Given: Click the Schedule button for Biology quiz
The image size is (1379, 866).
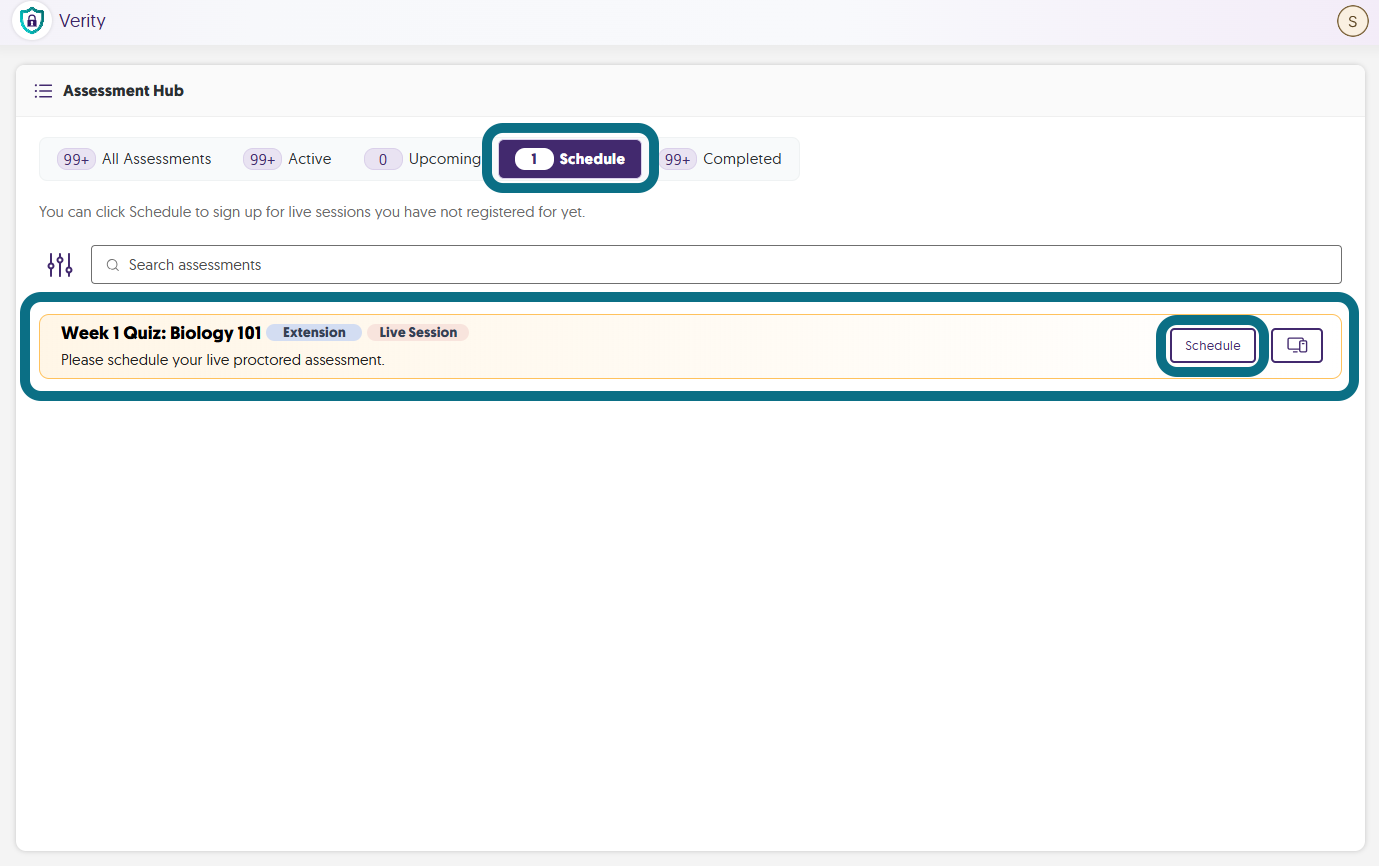Looking at the screenshot, I should (1213, 346).
